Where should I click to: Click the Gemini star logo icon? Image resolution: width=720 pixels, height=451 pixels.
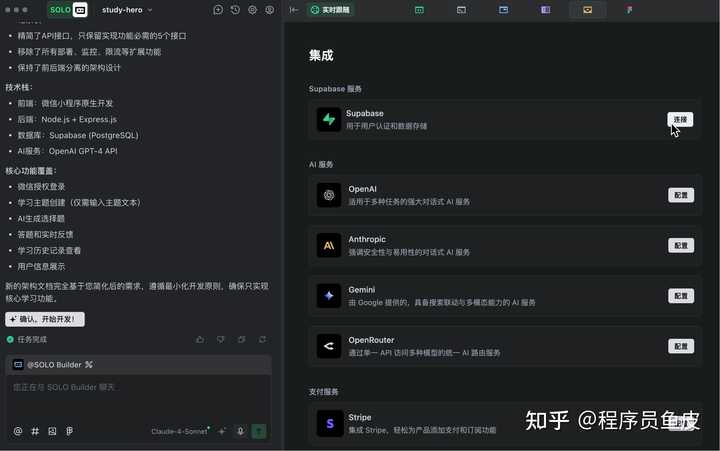tap(329, 296)
